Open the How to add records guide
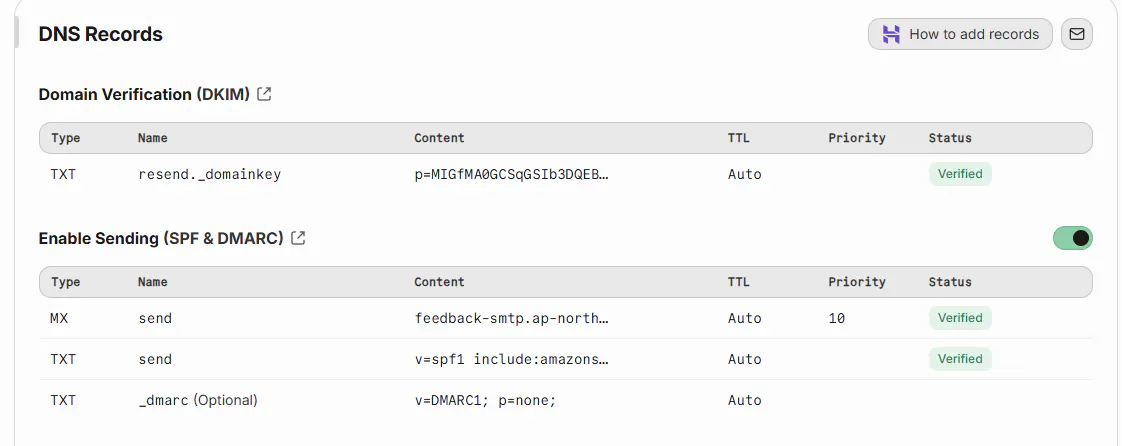The width and height of the screenshot is (1122, 446). (x=960, y=34)
